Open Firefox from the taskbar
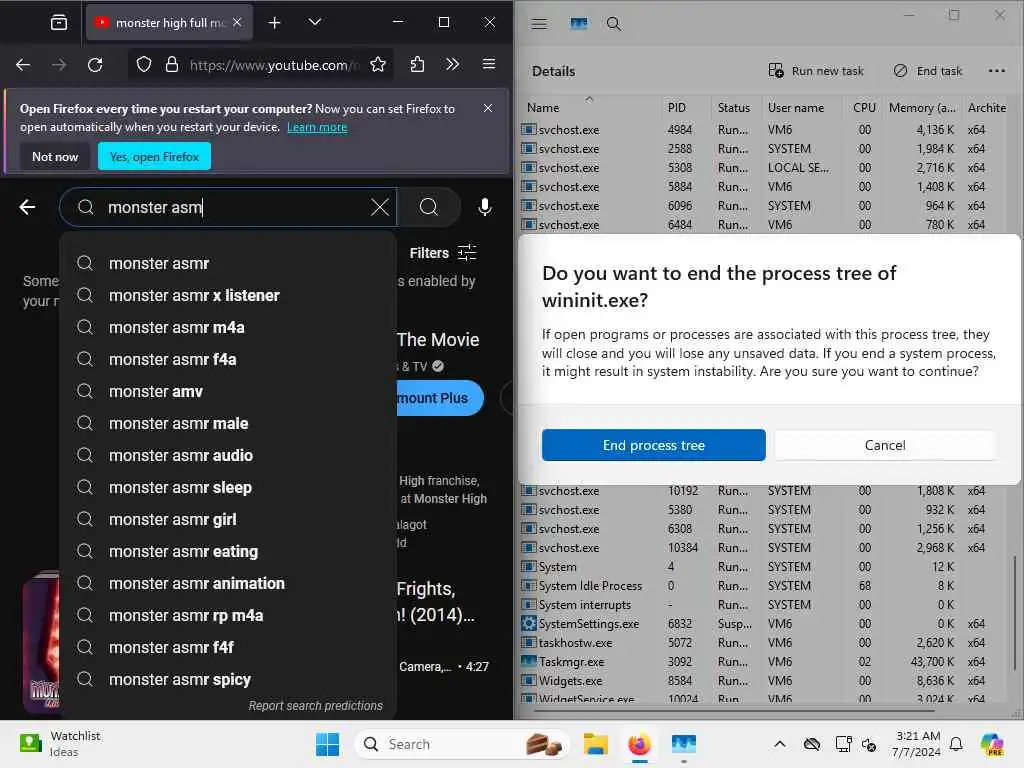The width and height of the screenshot is (1024, 768). (639, 744)
